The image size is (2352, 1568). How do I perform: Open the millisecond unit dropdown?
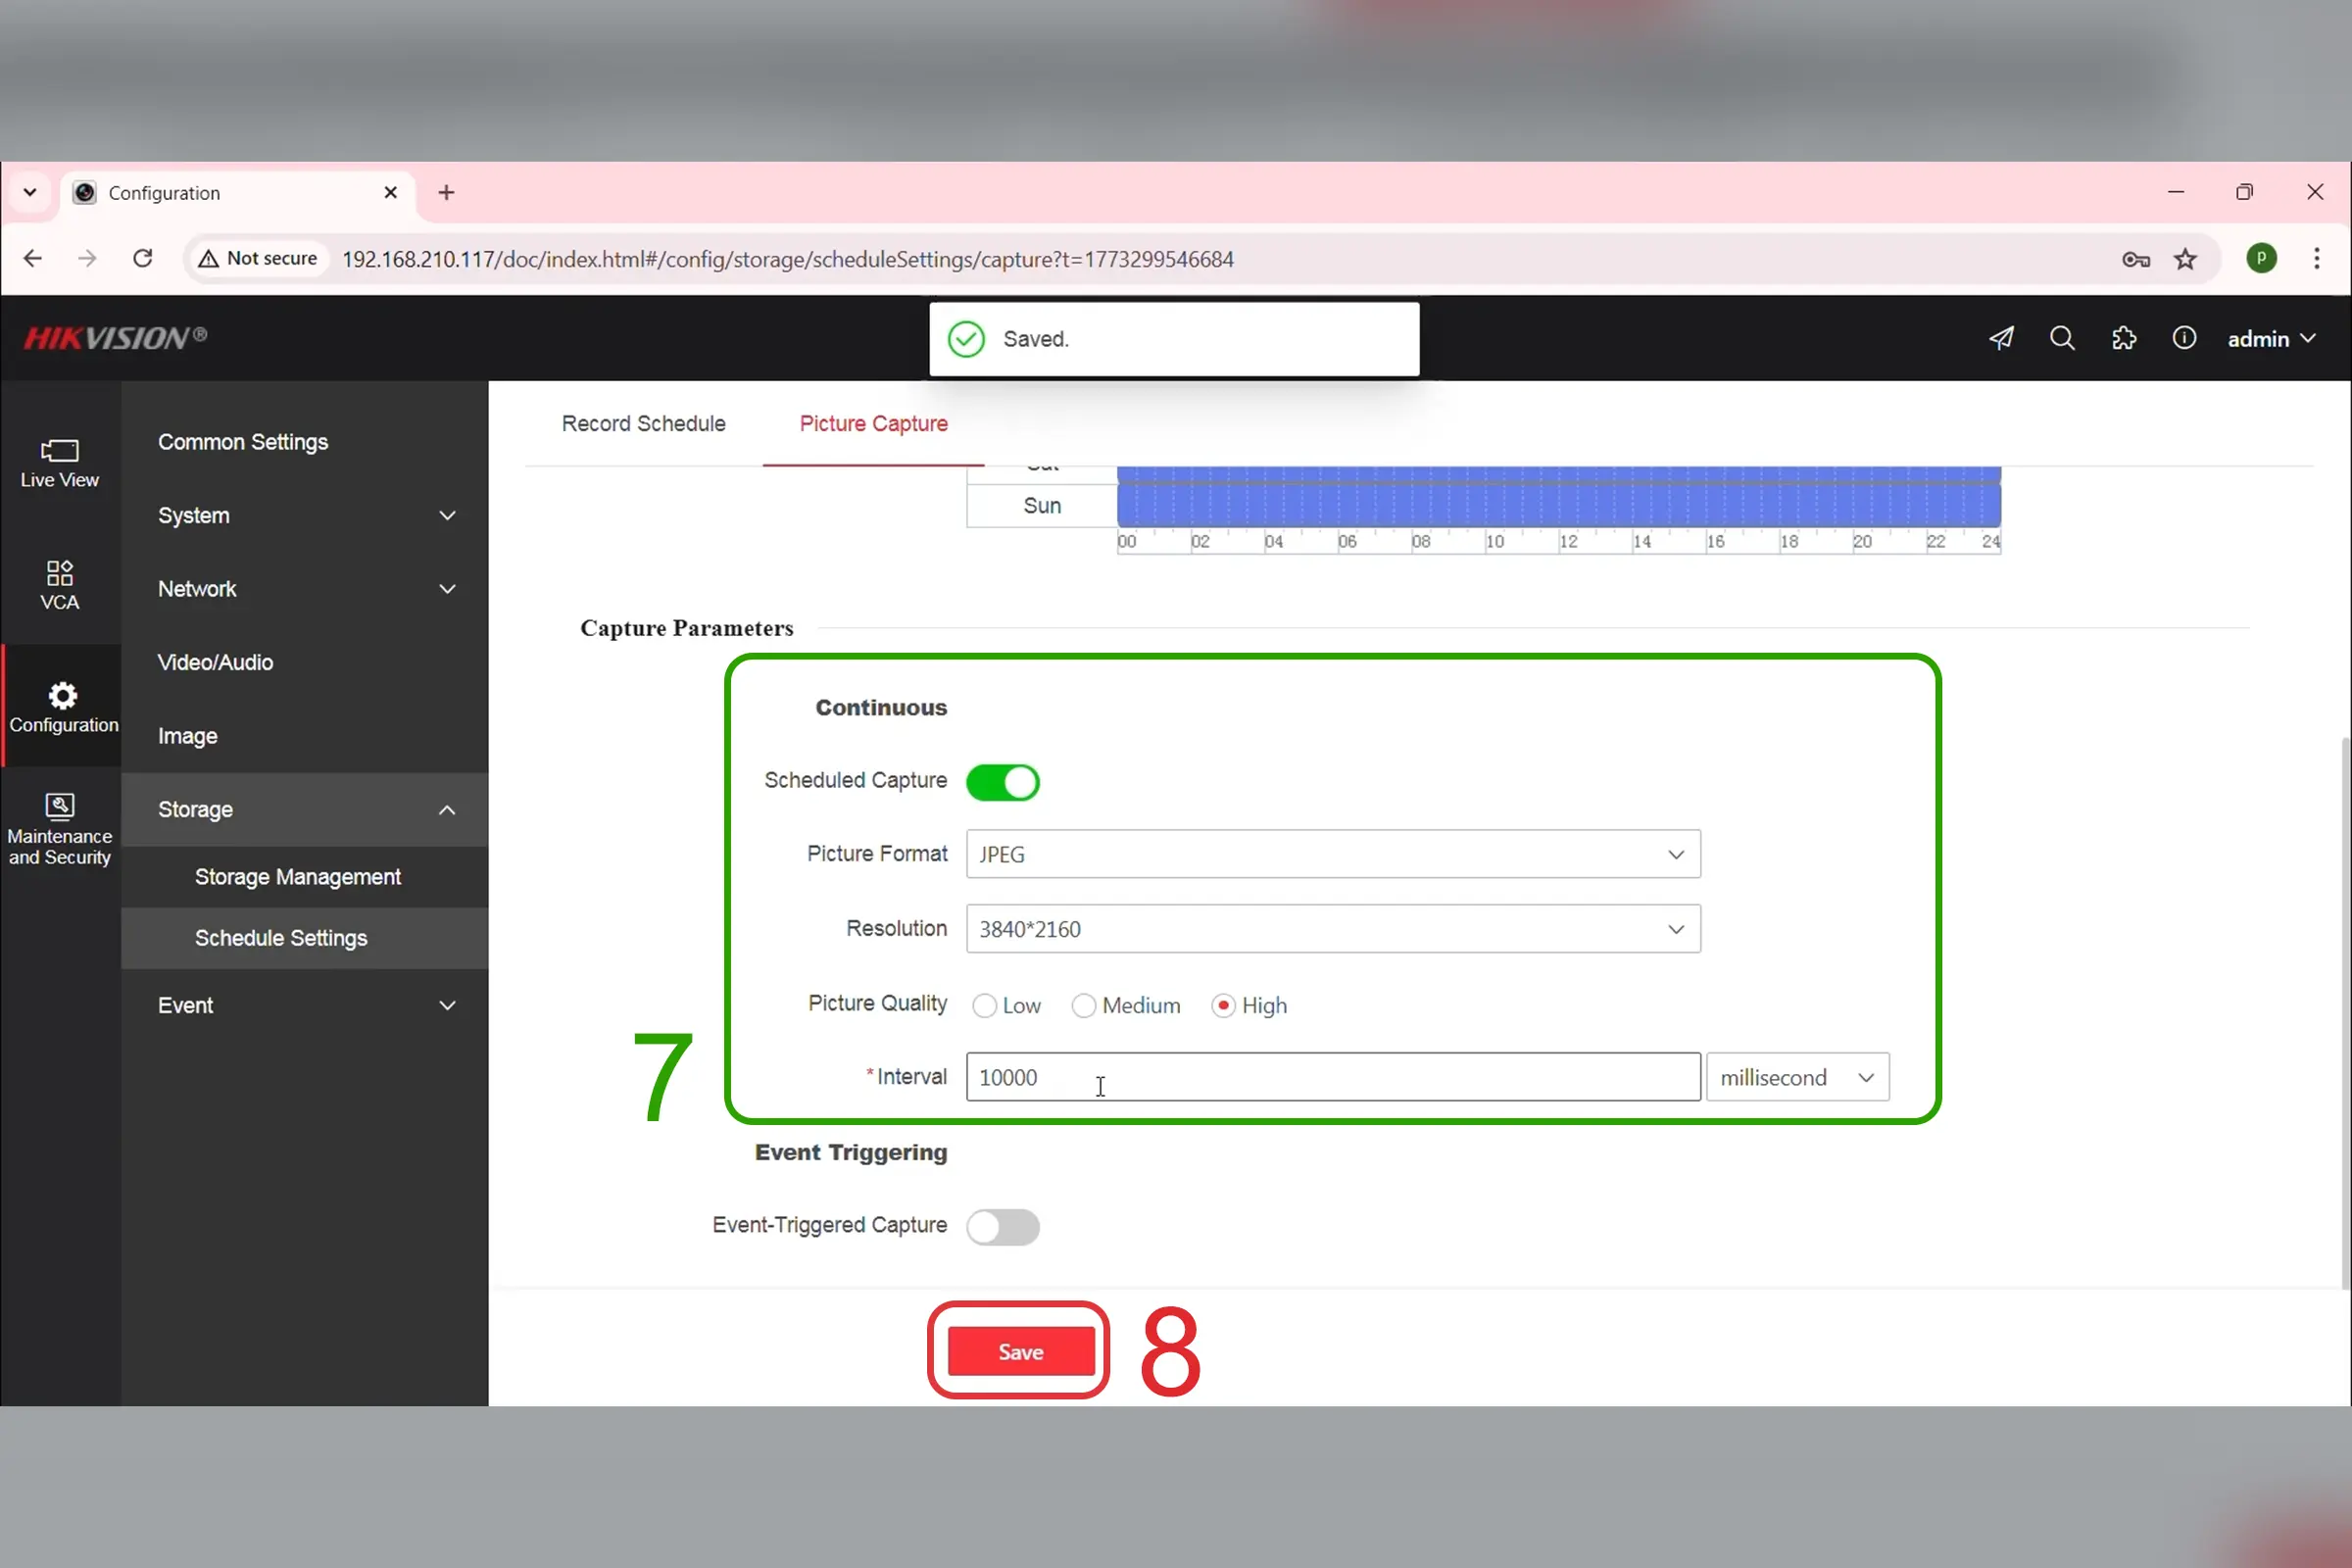(x=1797, y=1077)
